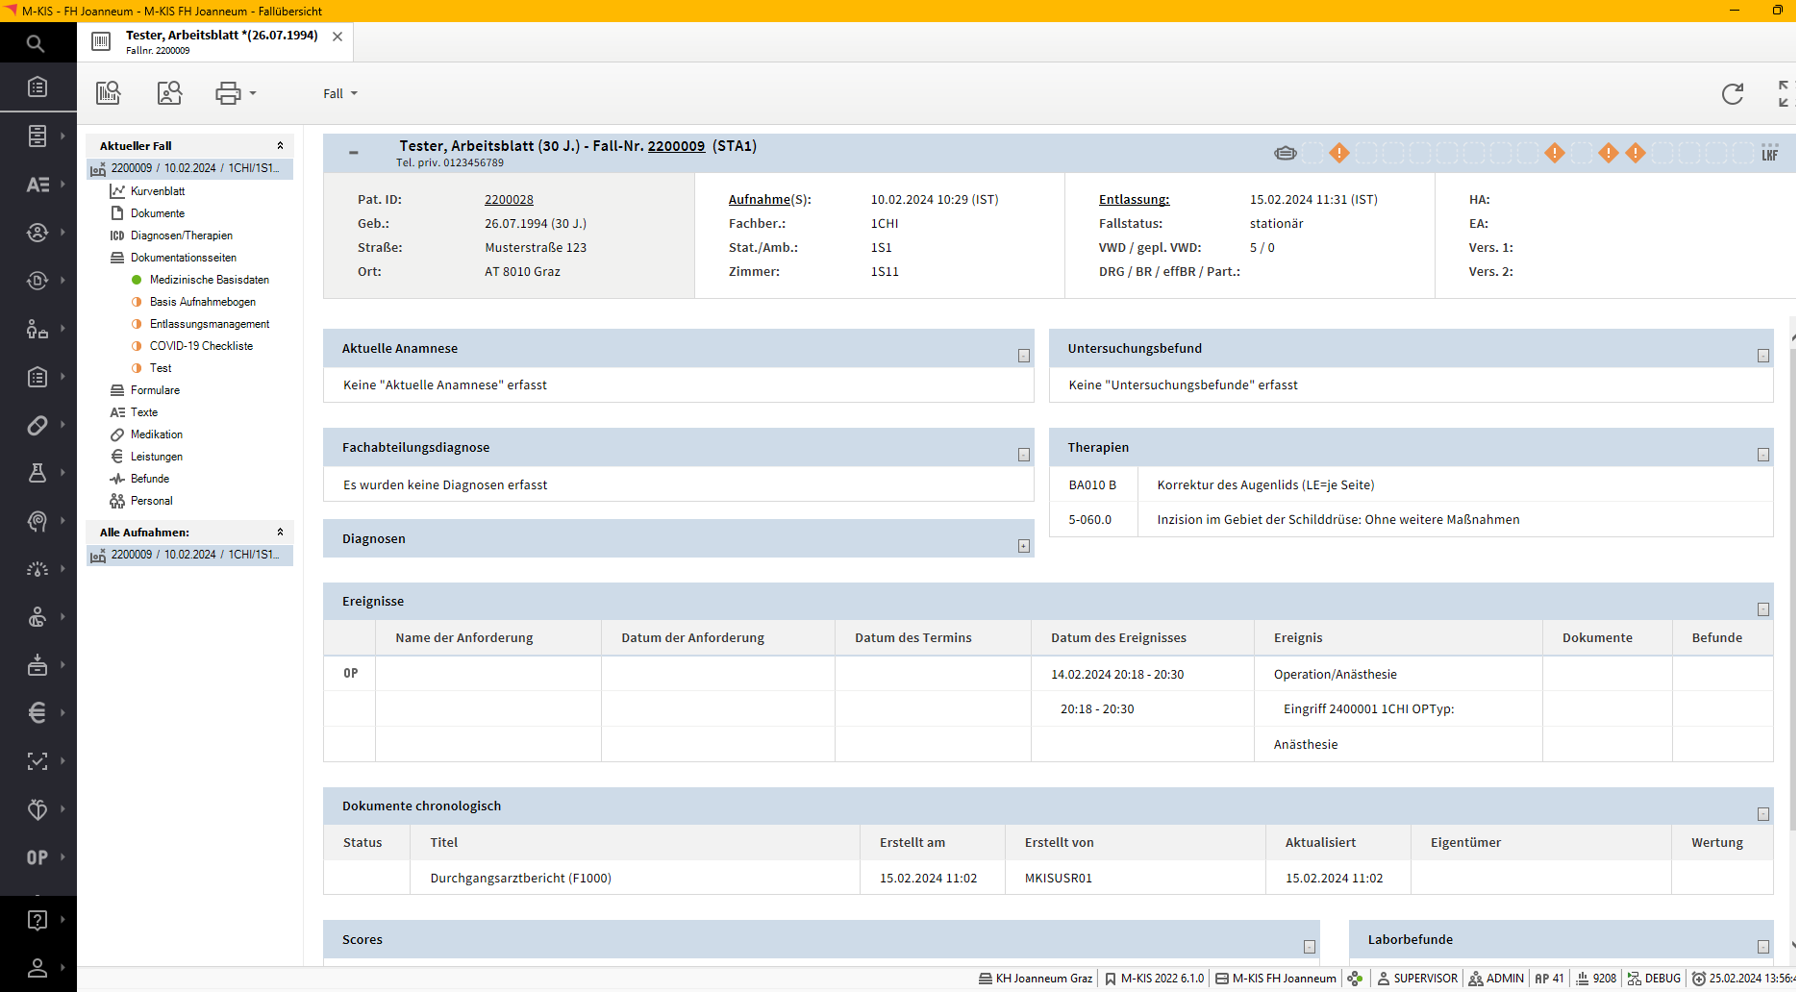1796x992 pixels.
Task: Open Diagnosen/Therapien in the case tree
Action: 181,235
